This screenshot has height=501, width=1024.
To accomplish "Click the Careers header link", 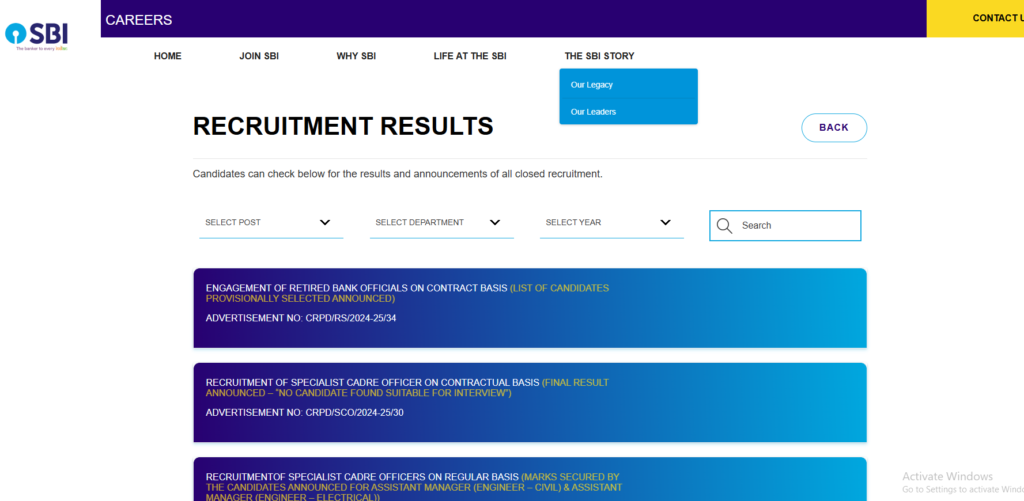I will [x=138, y=20].
